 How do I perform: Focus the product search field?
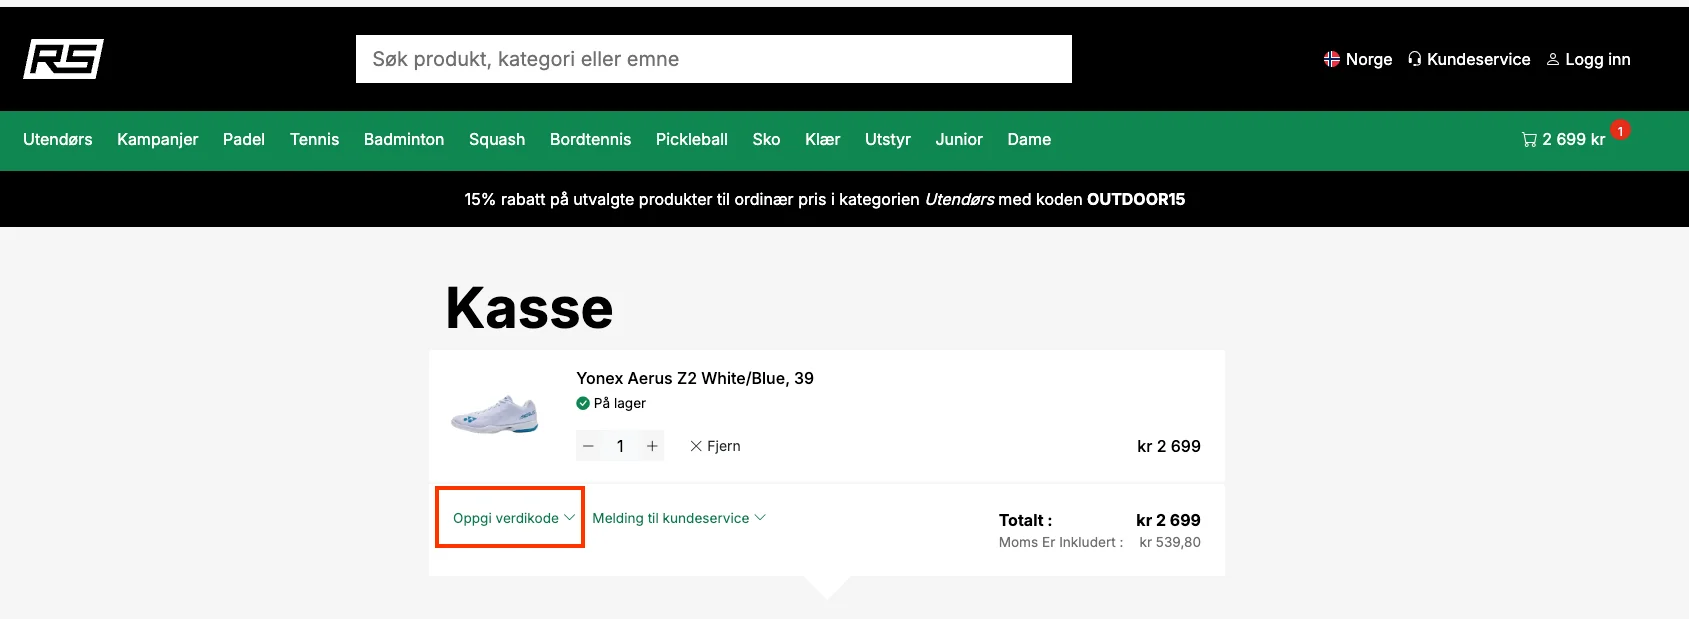(x=714, y=59)
